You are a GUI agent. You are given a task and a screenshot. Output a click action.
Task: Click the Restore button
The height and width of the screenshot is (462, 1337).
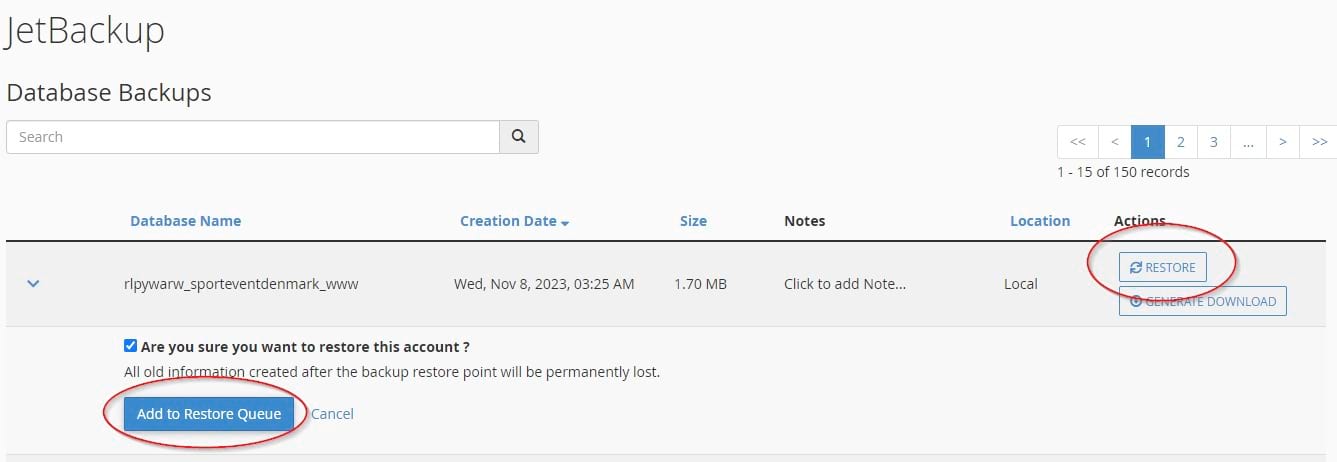1162,267
